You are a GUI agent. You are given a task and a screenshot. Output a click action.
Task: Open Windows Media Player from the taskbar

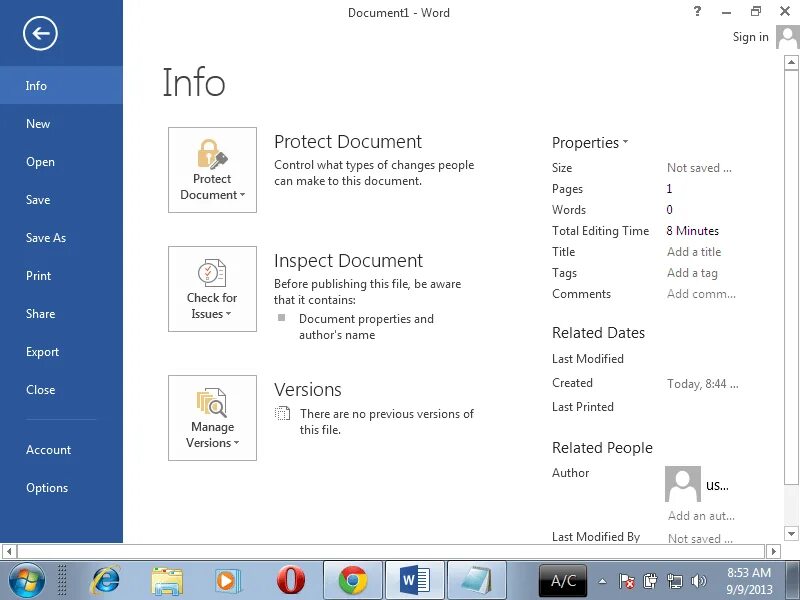pyautogui.click(x=229, y=580)
